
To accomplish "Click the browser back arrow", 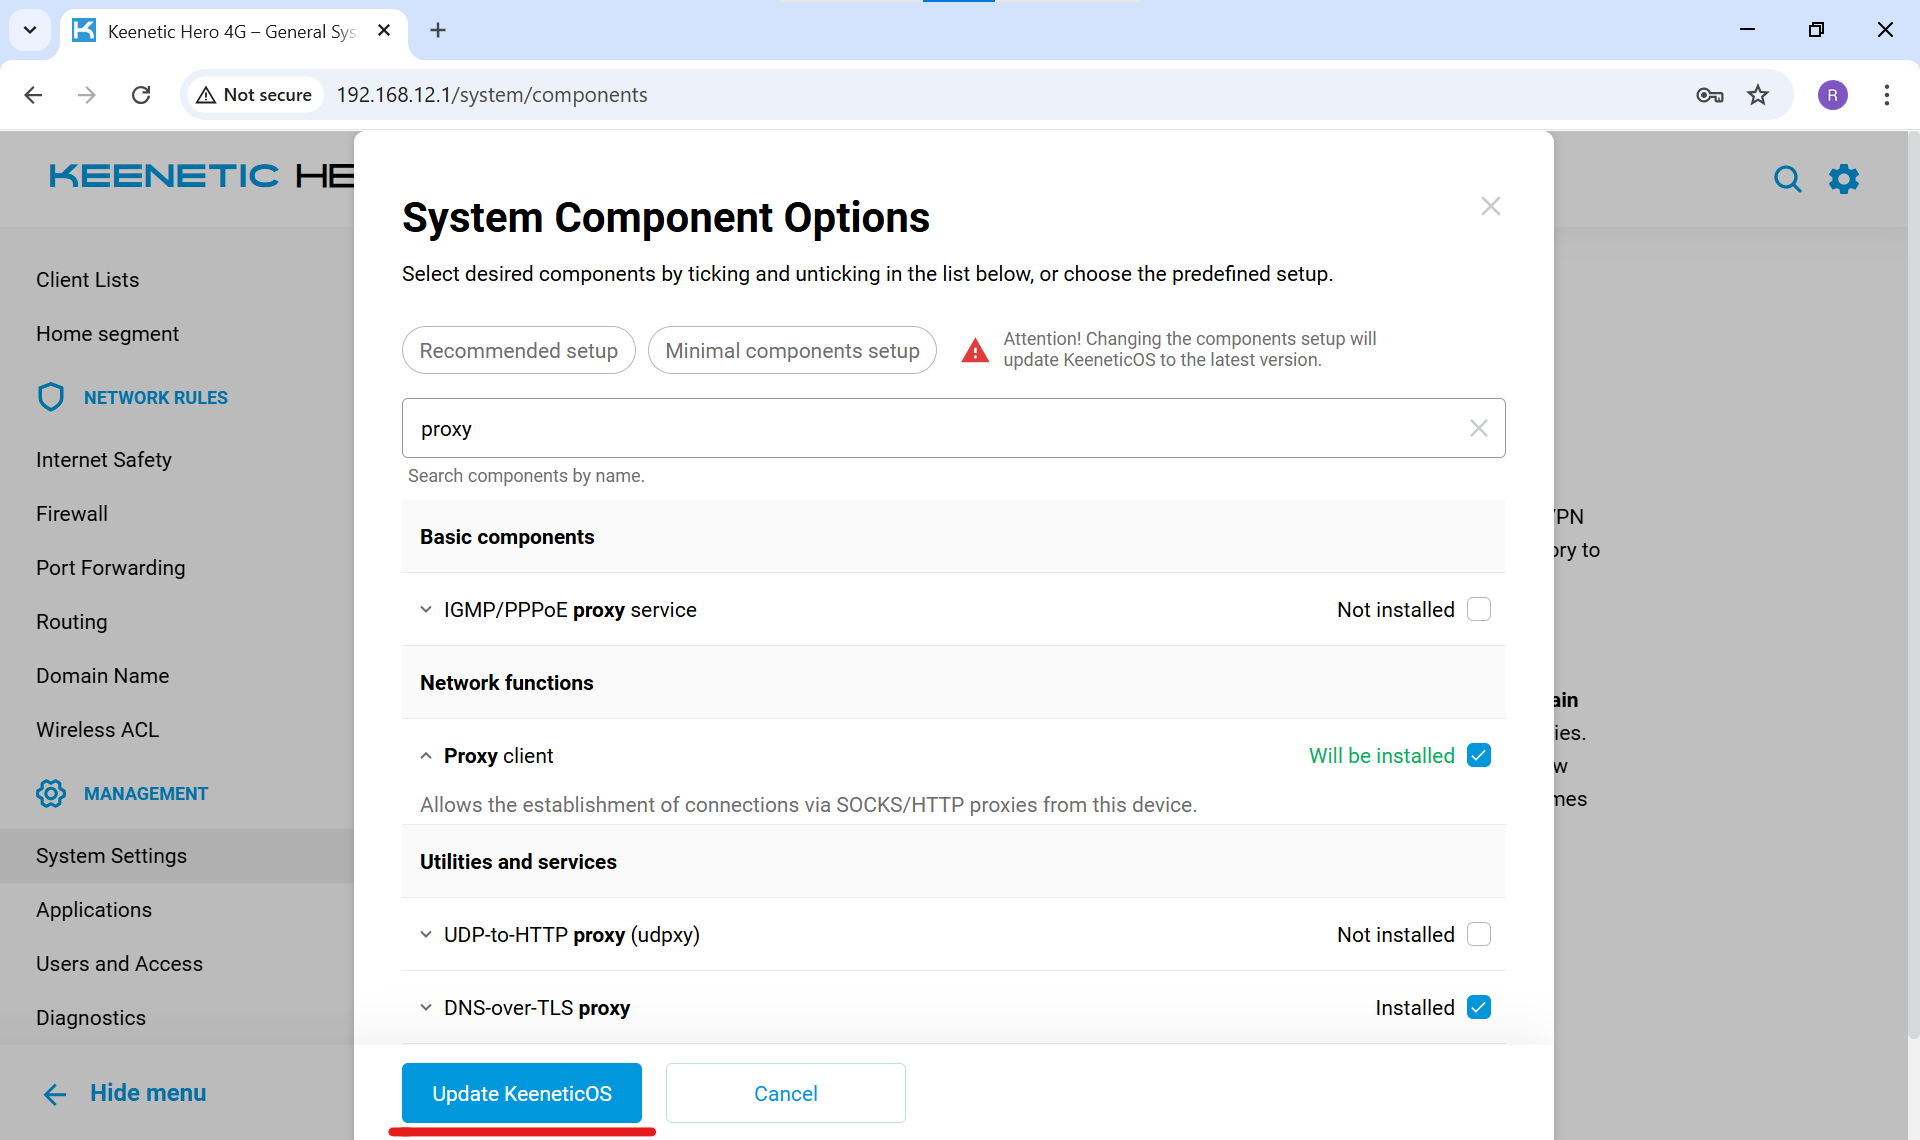I will pos(33,95).
